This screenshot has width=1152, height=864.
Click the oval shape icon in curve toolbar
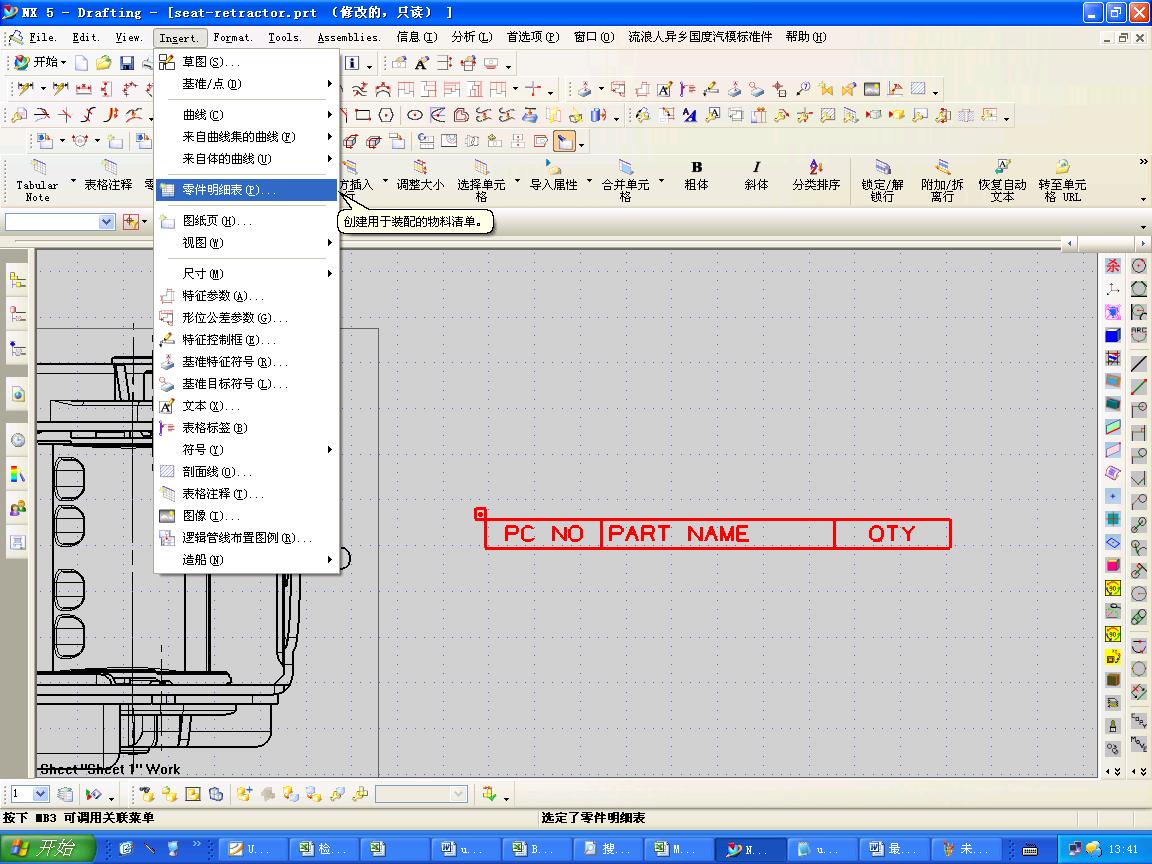[x=414, y=115]
